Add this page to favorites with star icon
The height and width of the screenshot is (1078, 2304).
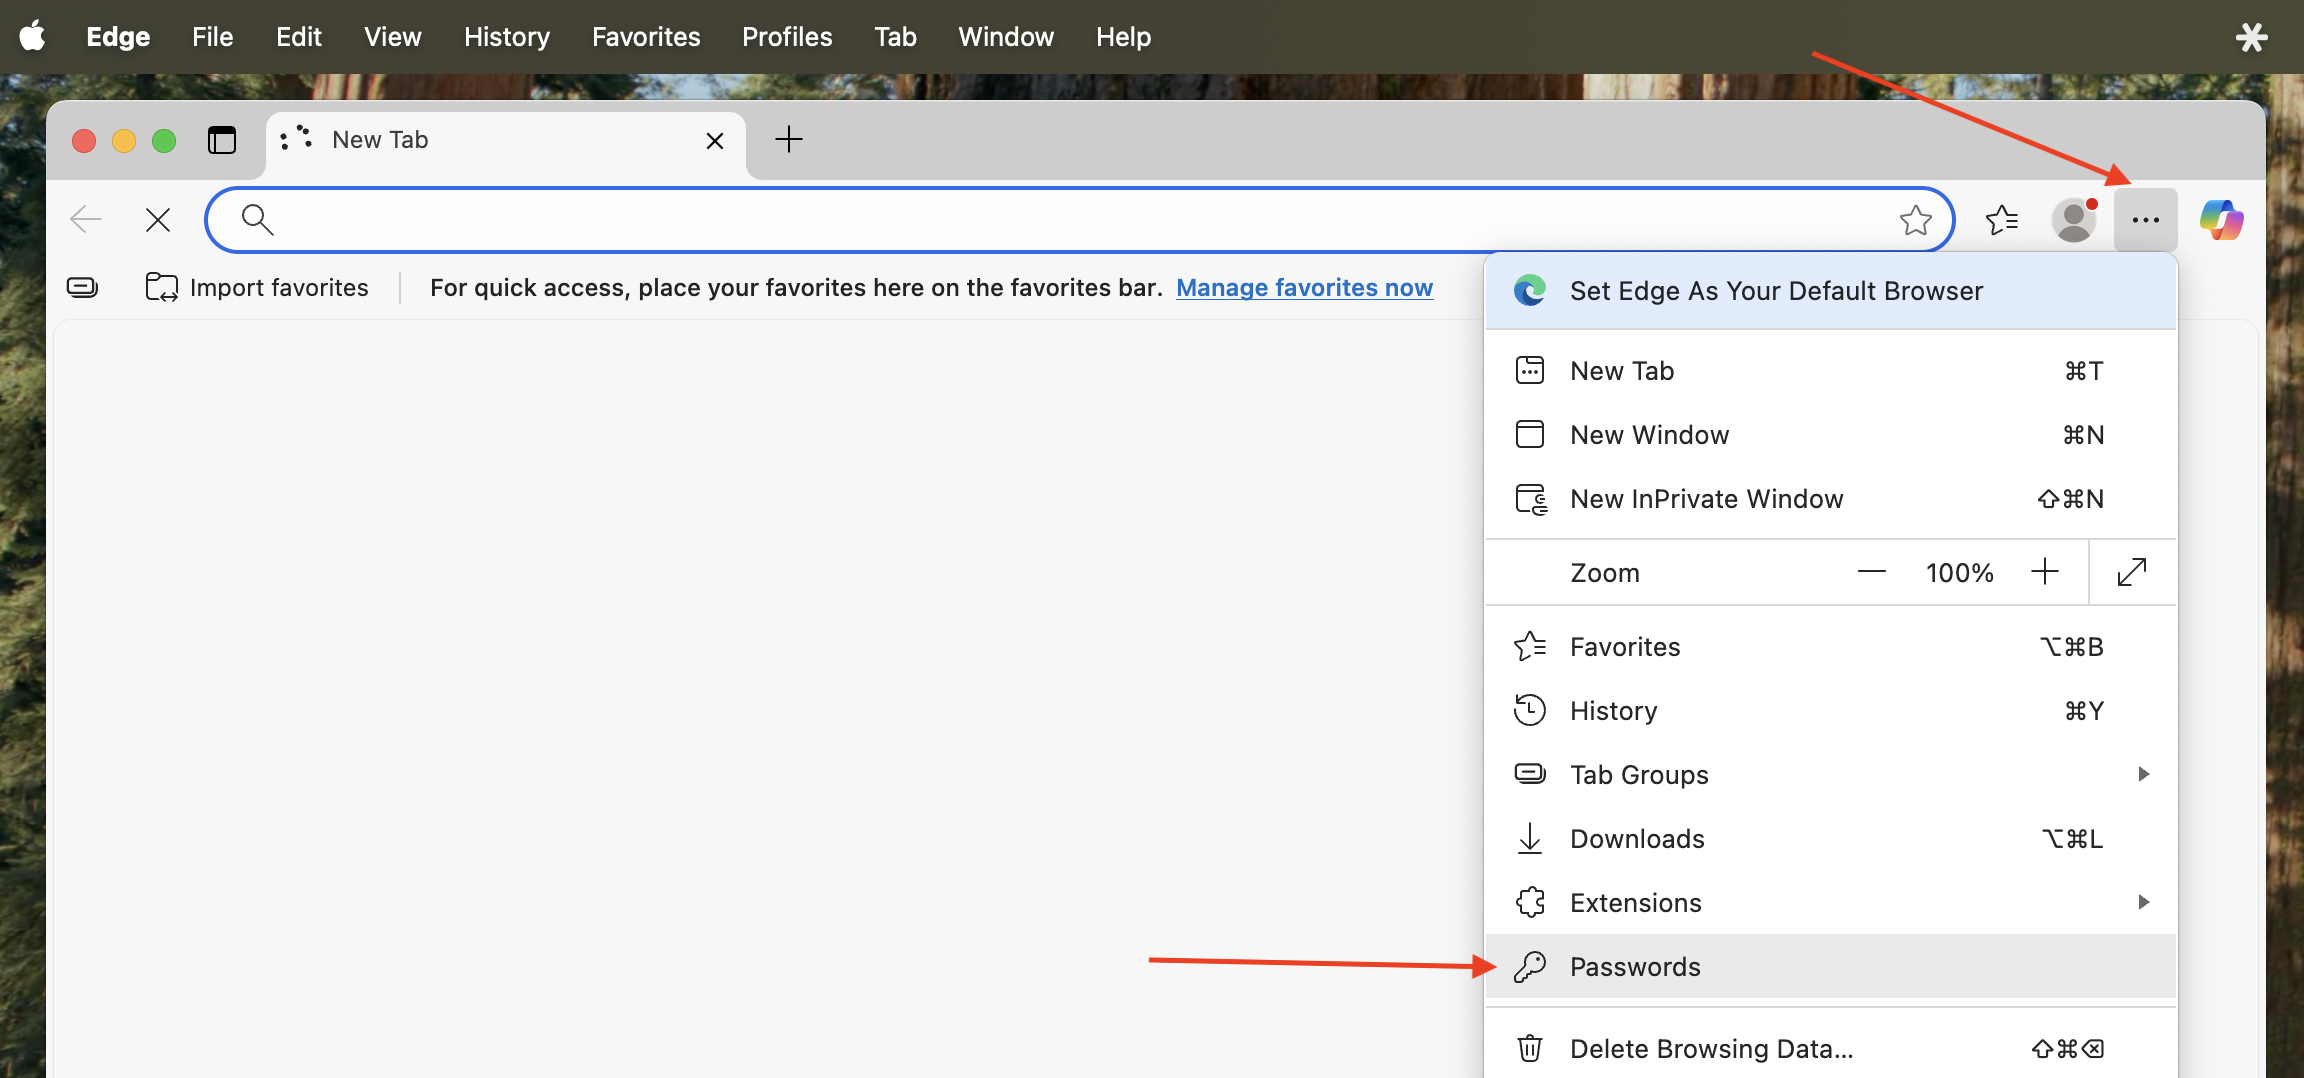pos(1917,219)
